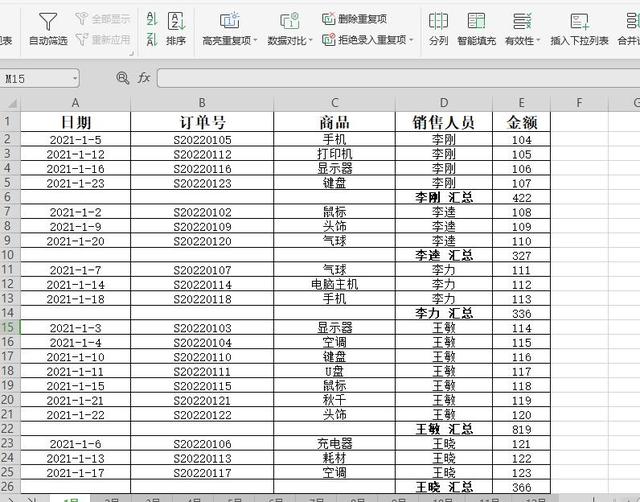640x502 pixels.
Task: Click the name box showing M15
Action: point(36,78)
